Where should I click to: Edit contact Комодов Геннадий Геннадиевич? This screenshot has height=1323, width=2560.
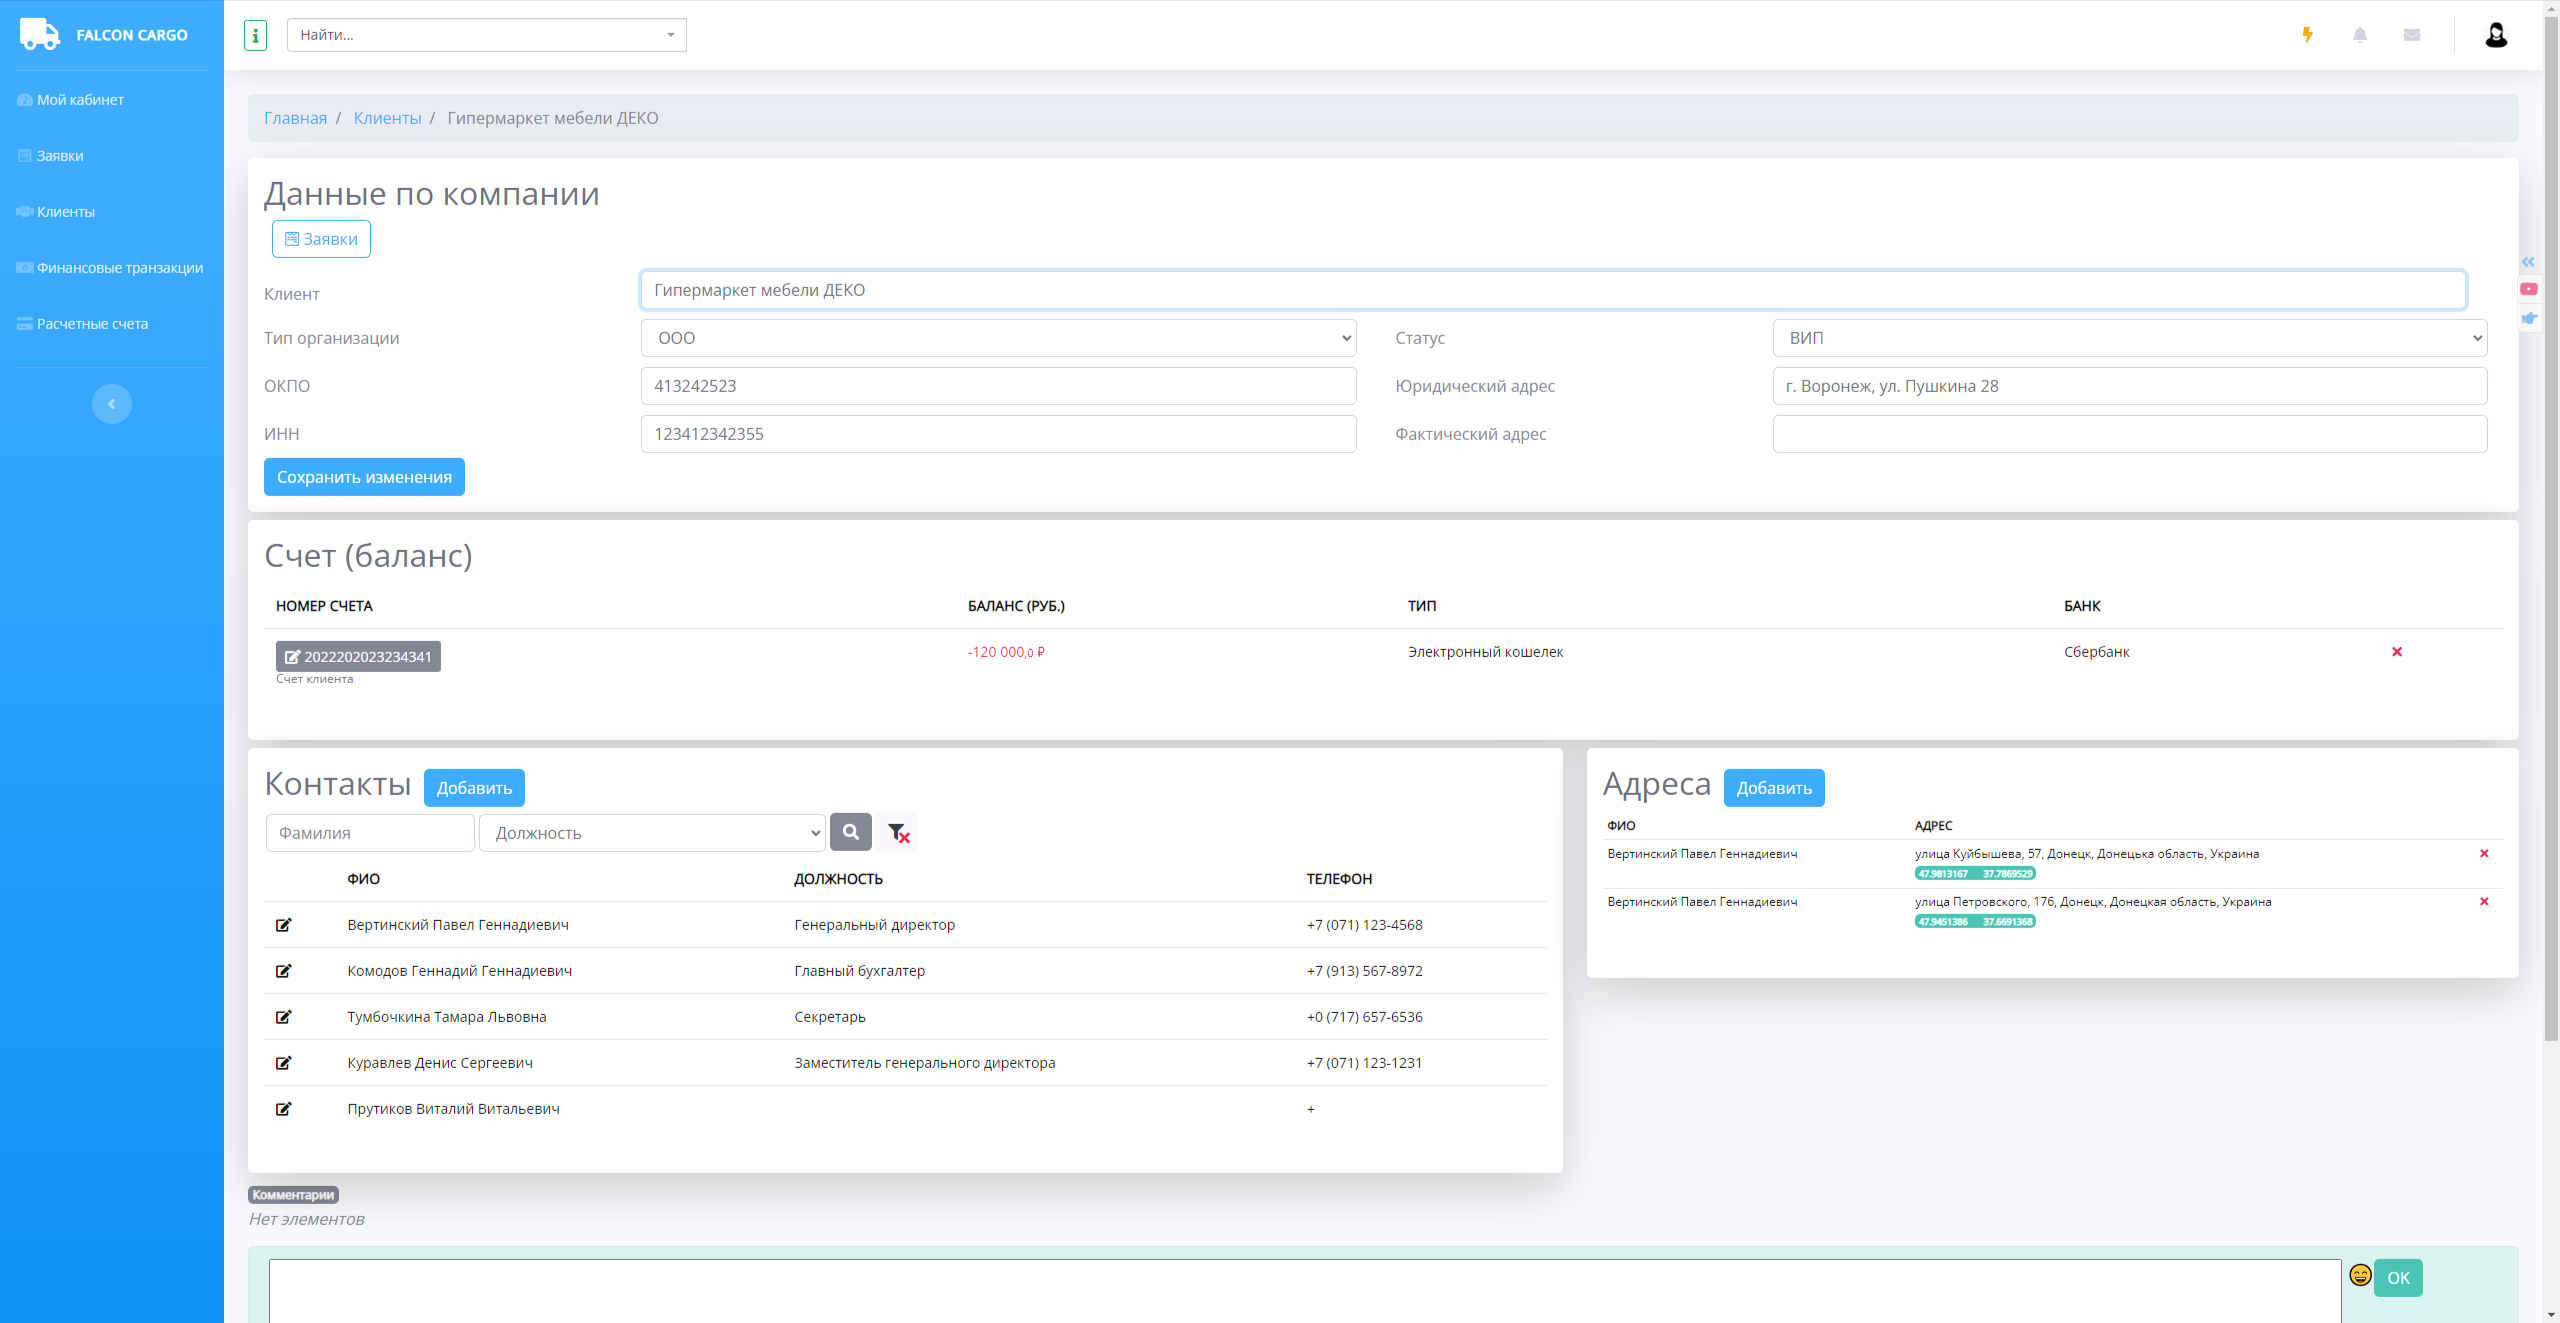[x=284, y=971]
